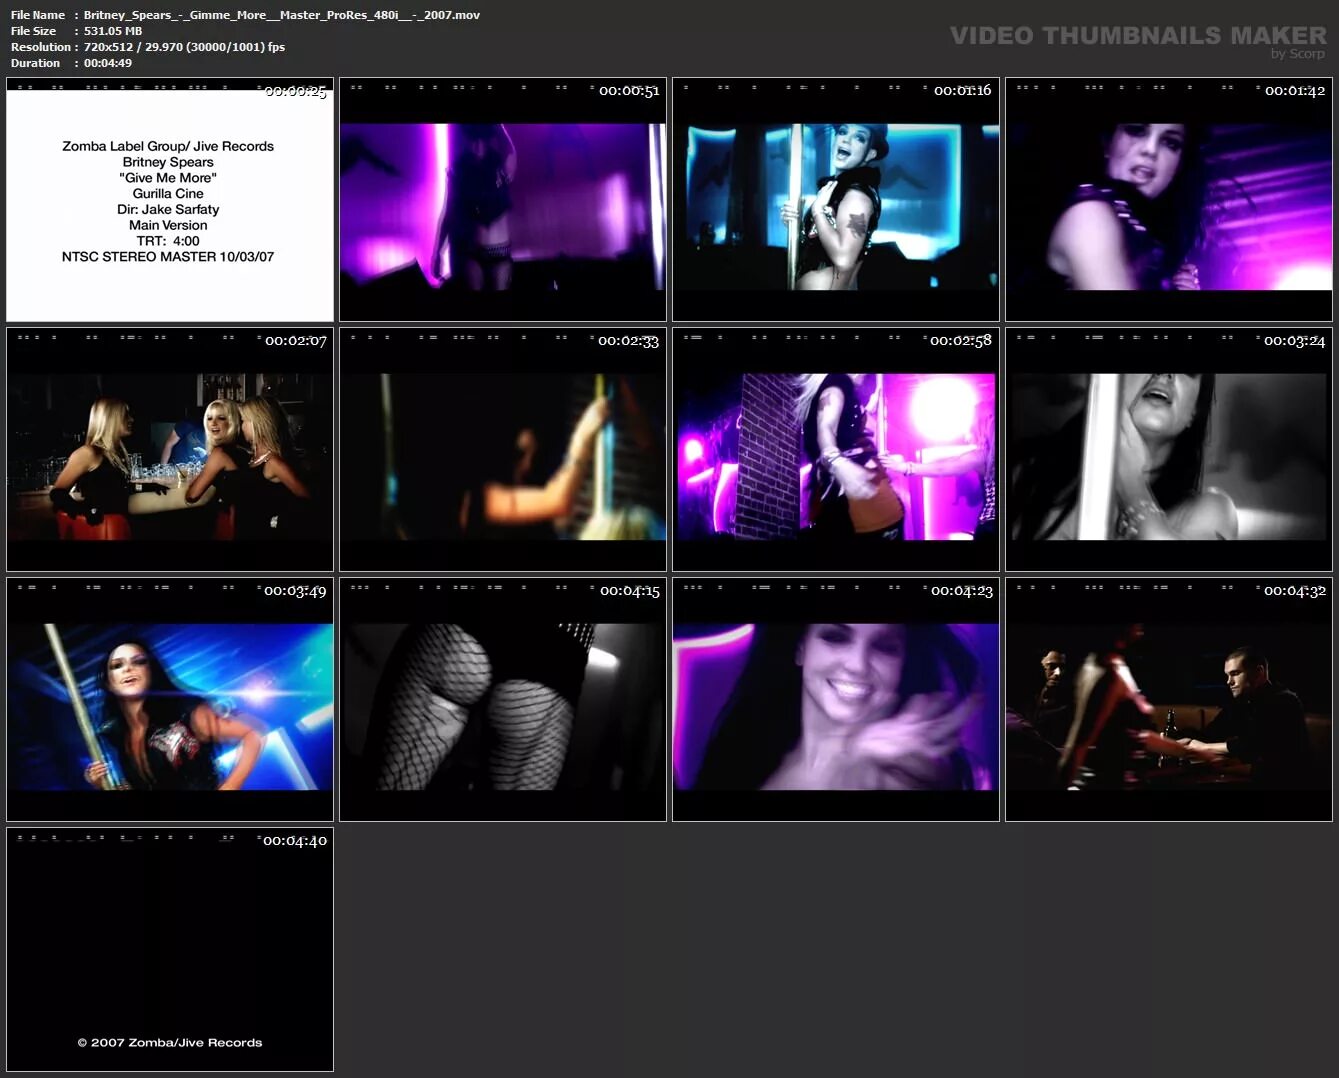The height and width of the screenshot is (1078, 1339).
Task: Click the 'File Name' label in header
Action: pyautogui.click(x=38, y=15)
